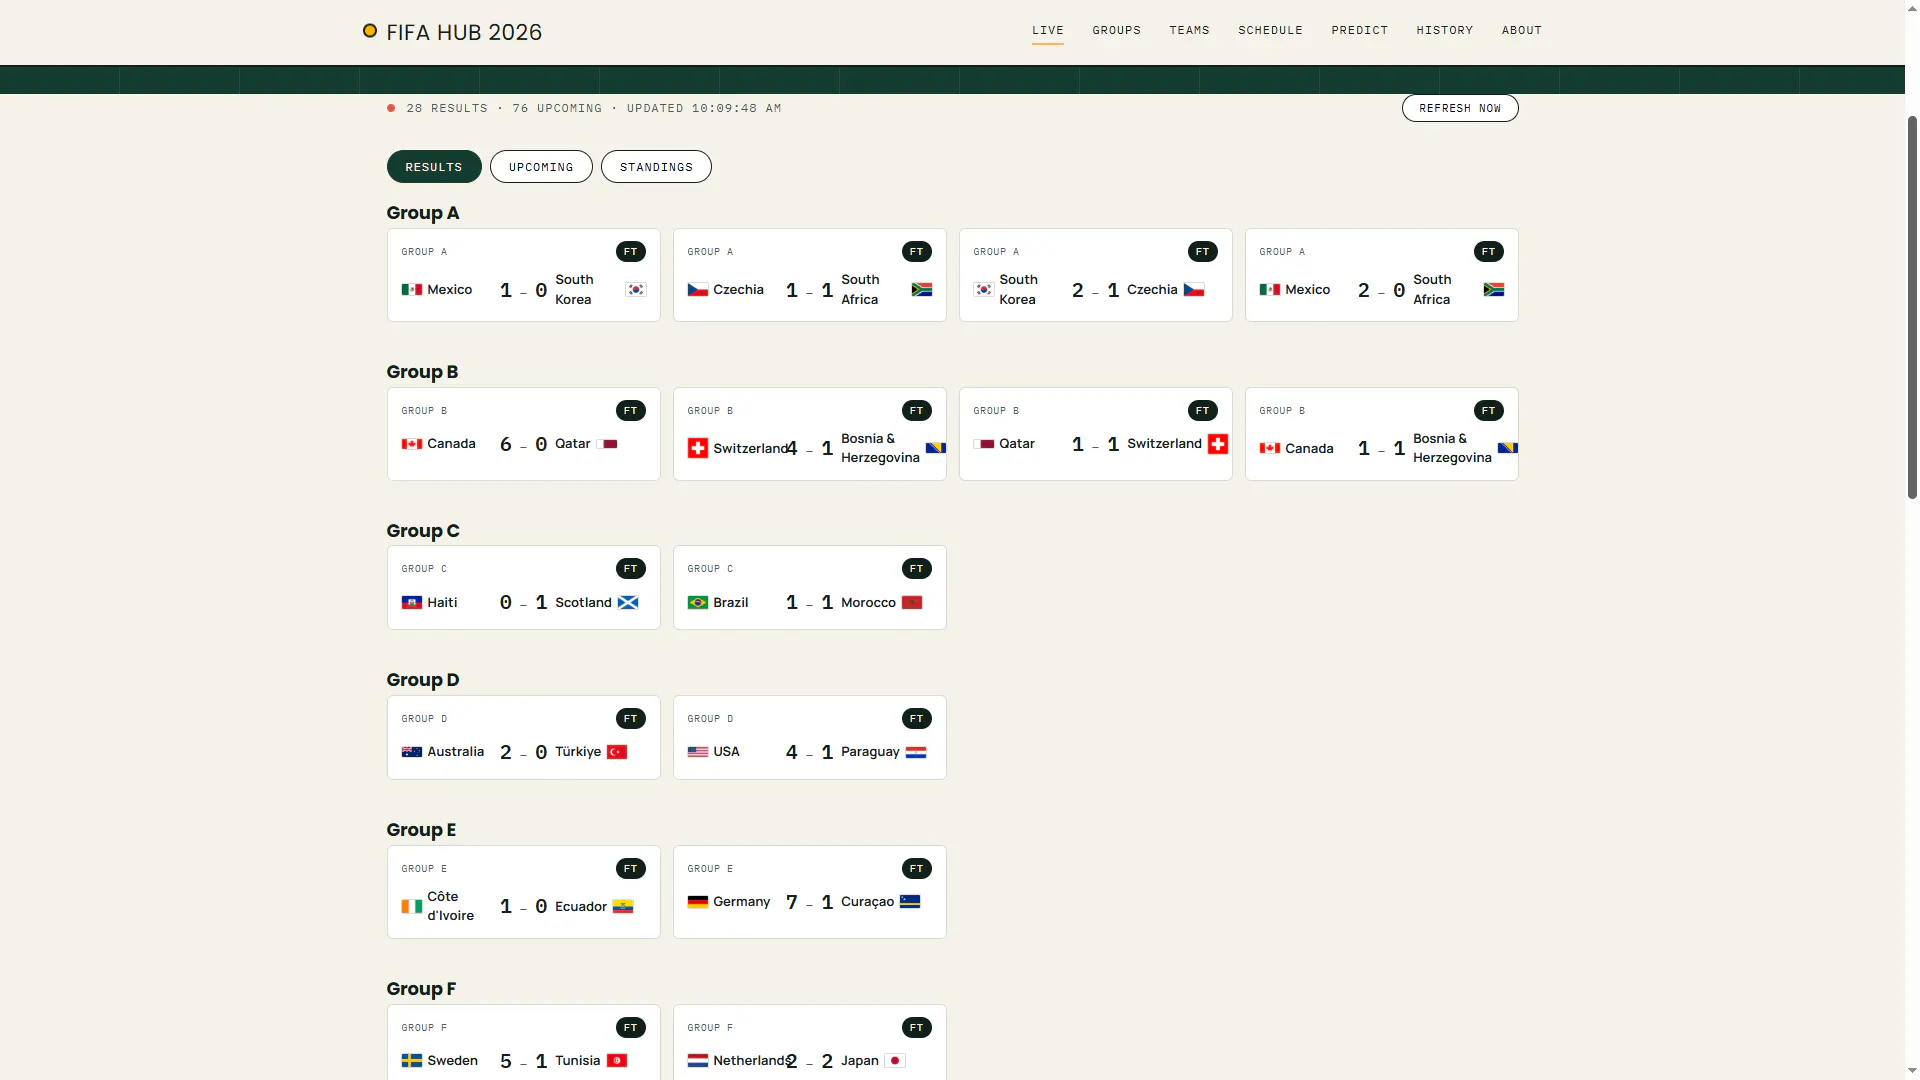Click Sweden flag in Sweden 5-1 Tunisia card
Viewport: 1920px width, 1080px height.
(412, 1061)
